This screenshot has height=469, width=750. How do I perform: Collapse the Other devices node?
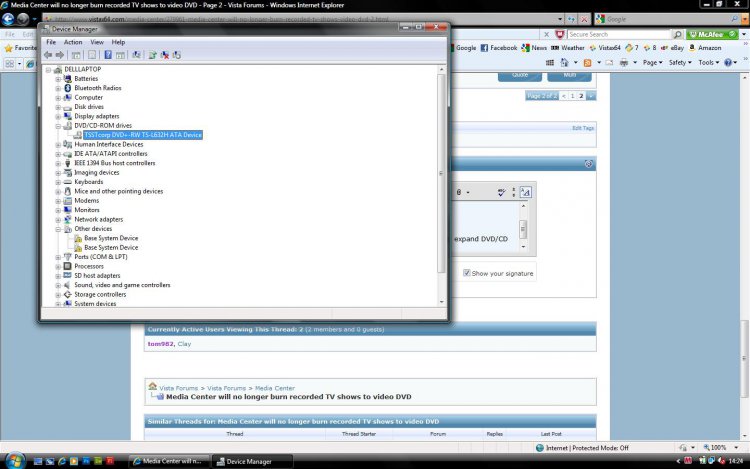click(58, 229)
